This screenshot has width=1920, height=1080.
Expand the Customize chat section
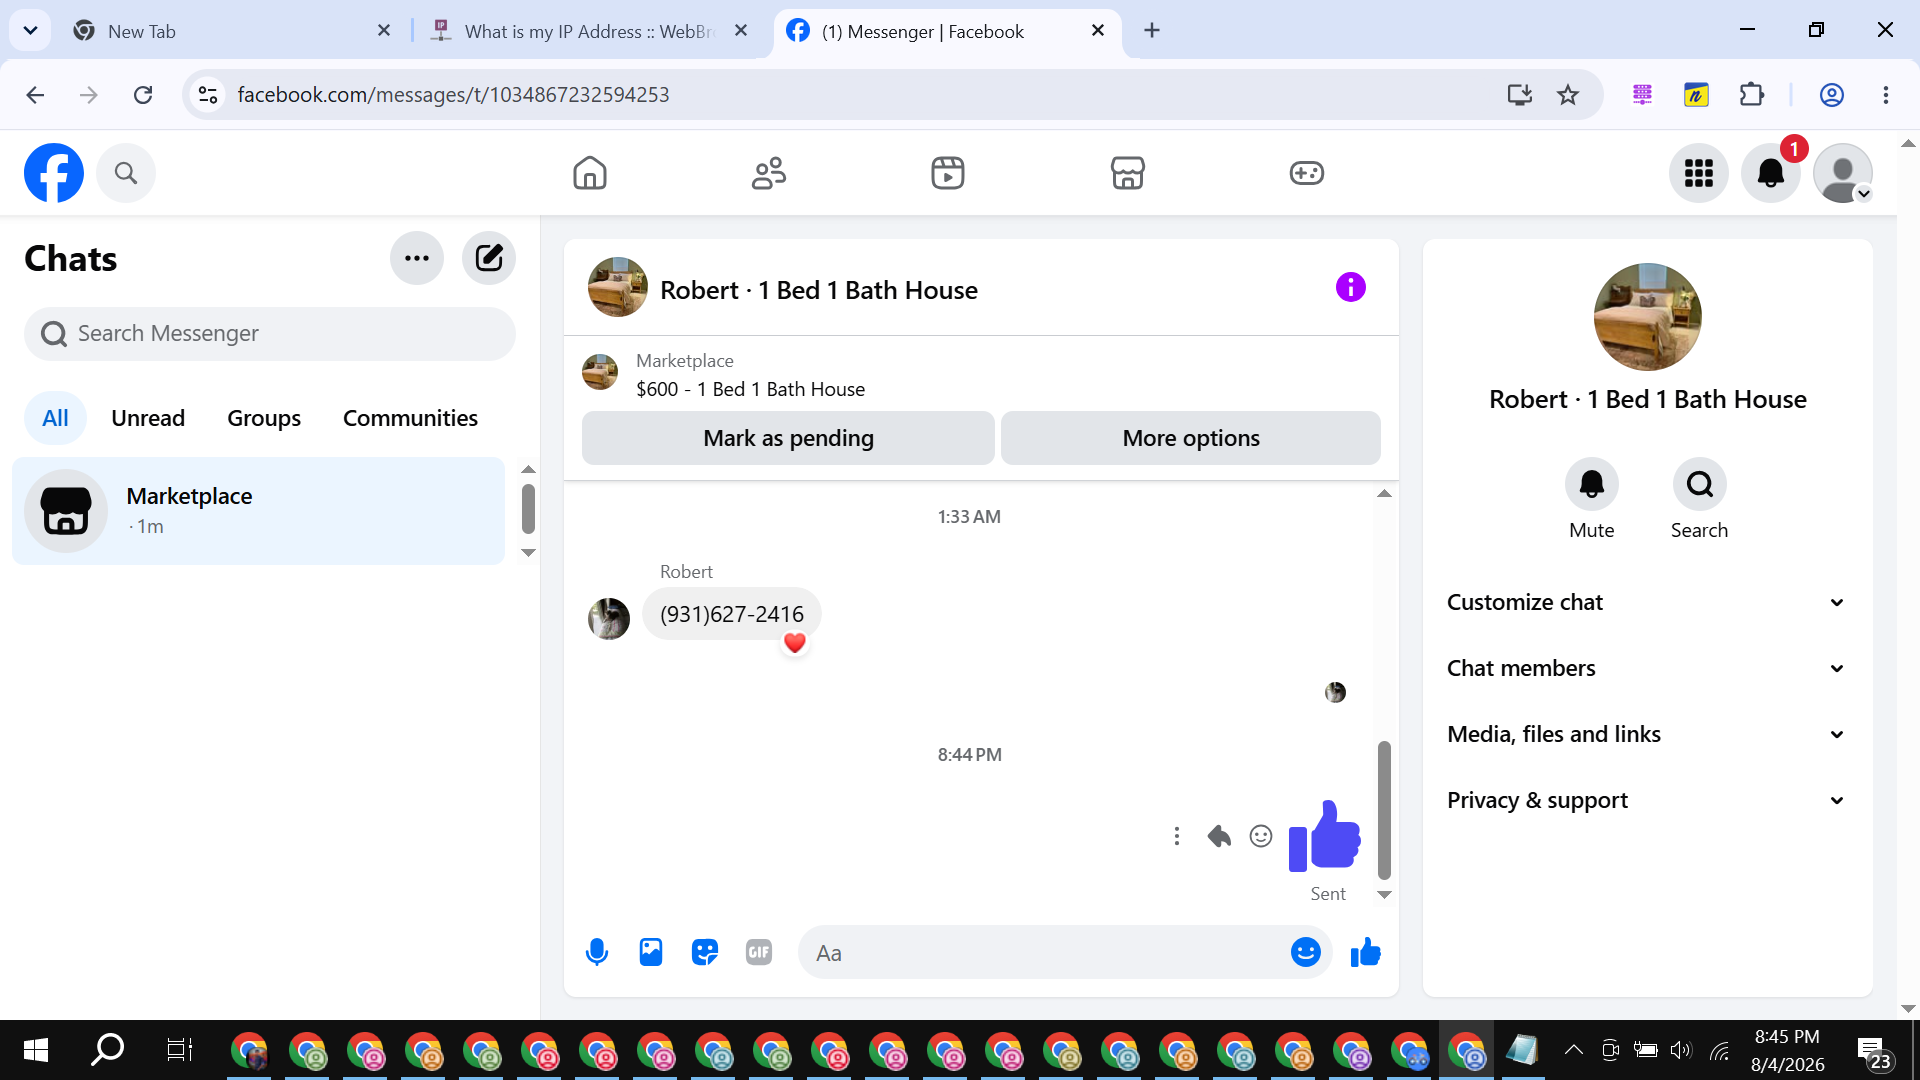pos(1647,602)
